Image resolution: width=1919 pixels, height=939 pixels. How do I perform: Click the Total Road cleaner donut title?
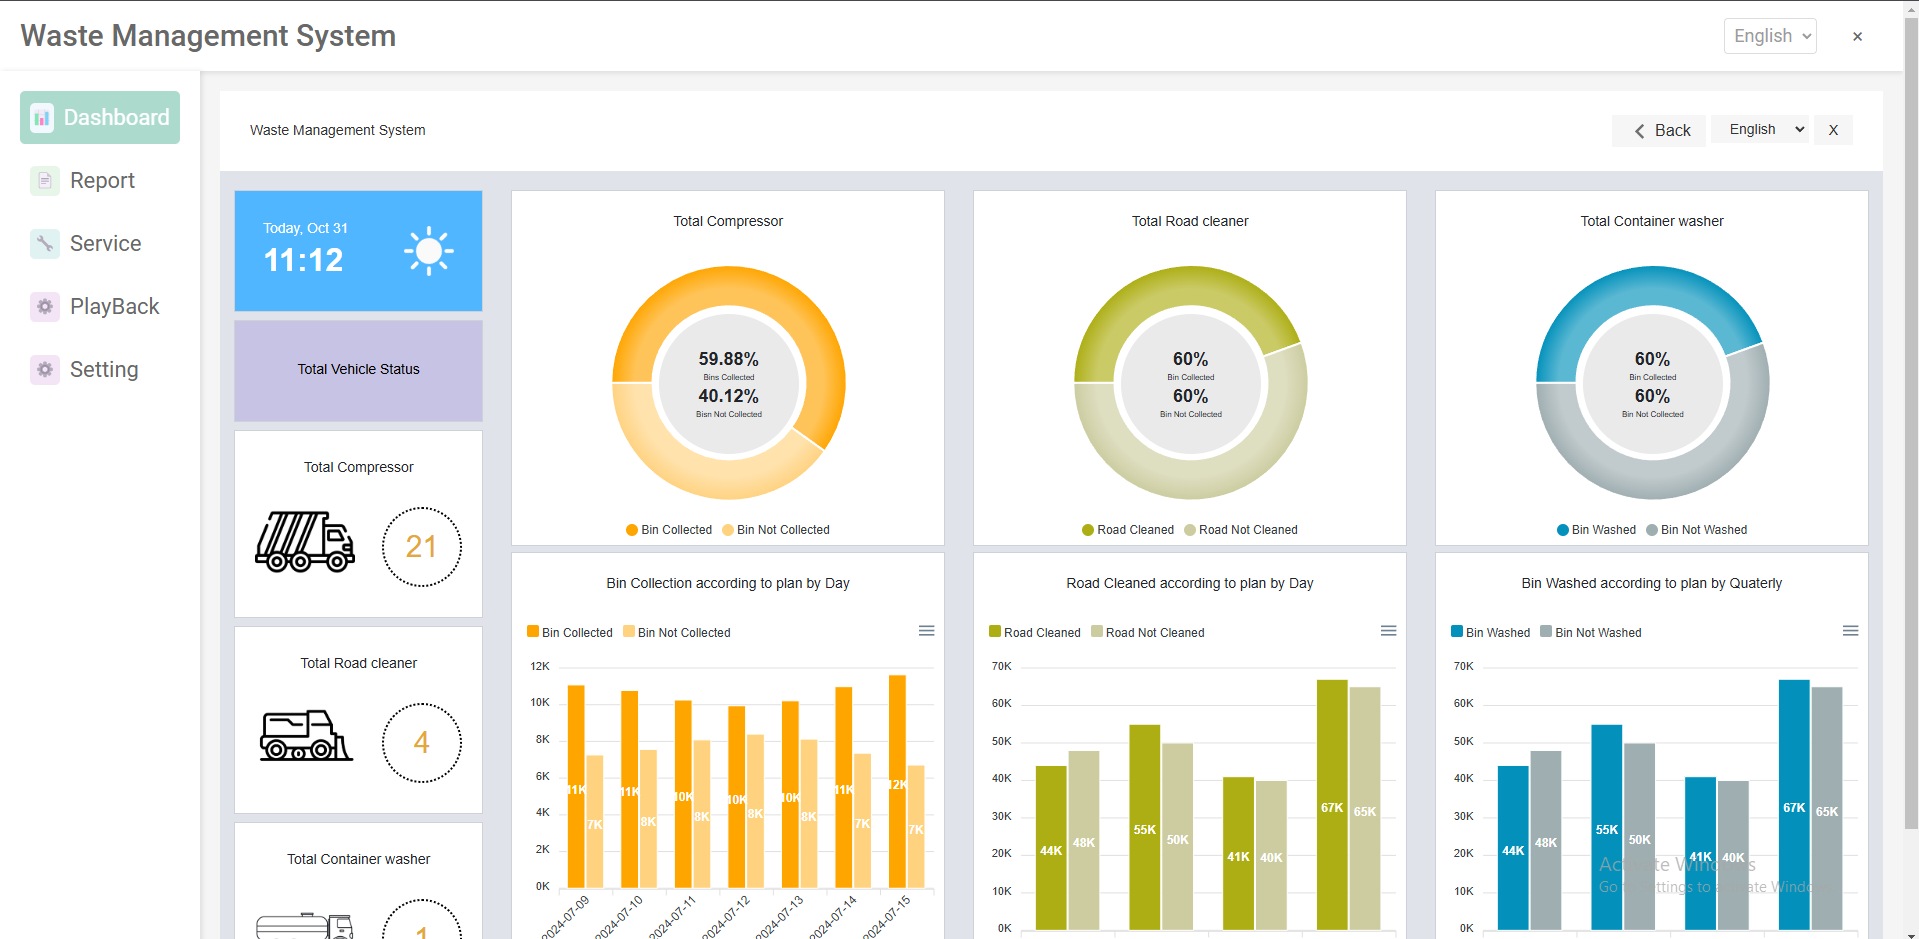click(1190, 221)
